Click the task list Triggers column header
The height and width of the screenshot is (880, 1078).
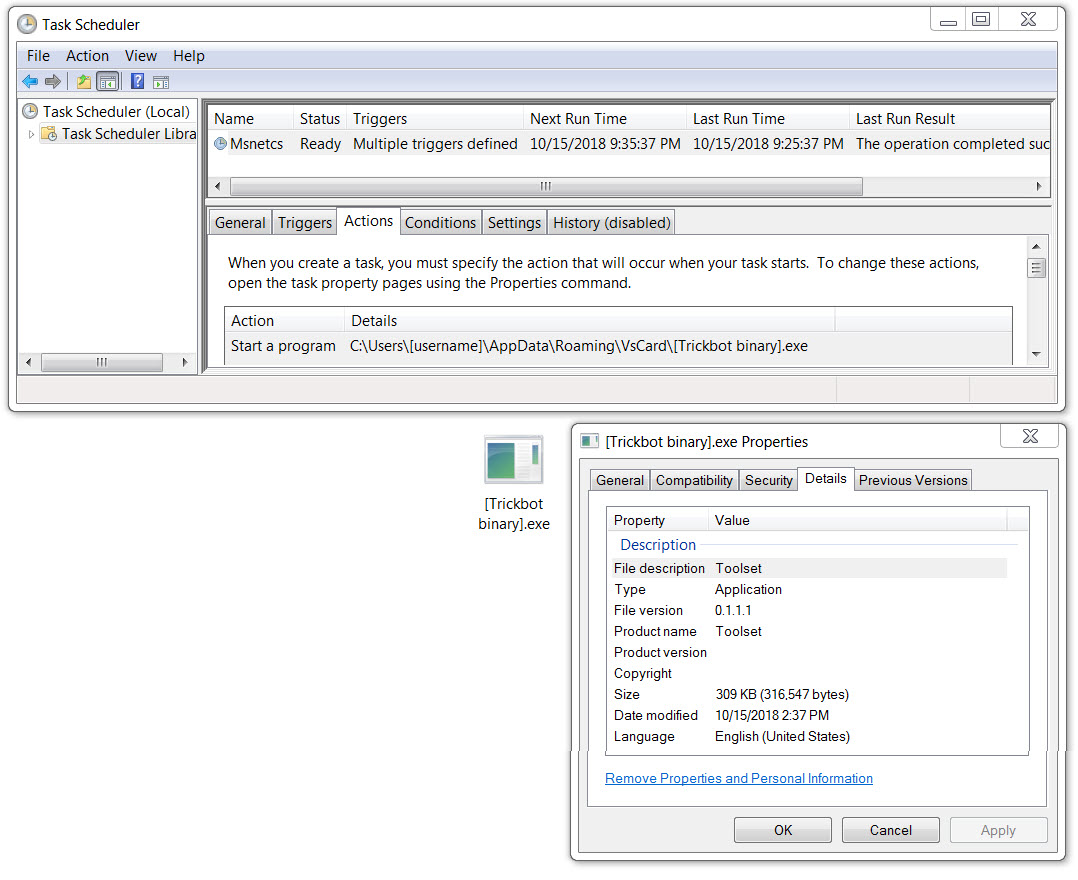435,119
